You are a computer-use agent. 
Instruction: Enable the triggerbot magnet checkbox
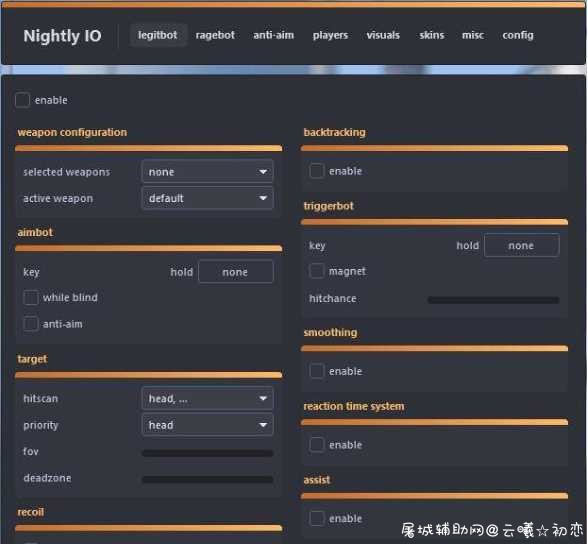click(x=316, y=271)
